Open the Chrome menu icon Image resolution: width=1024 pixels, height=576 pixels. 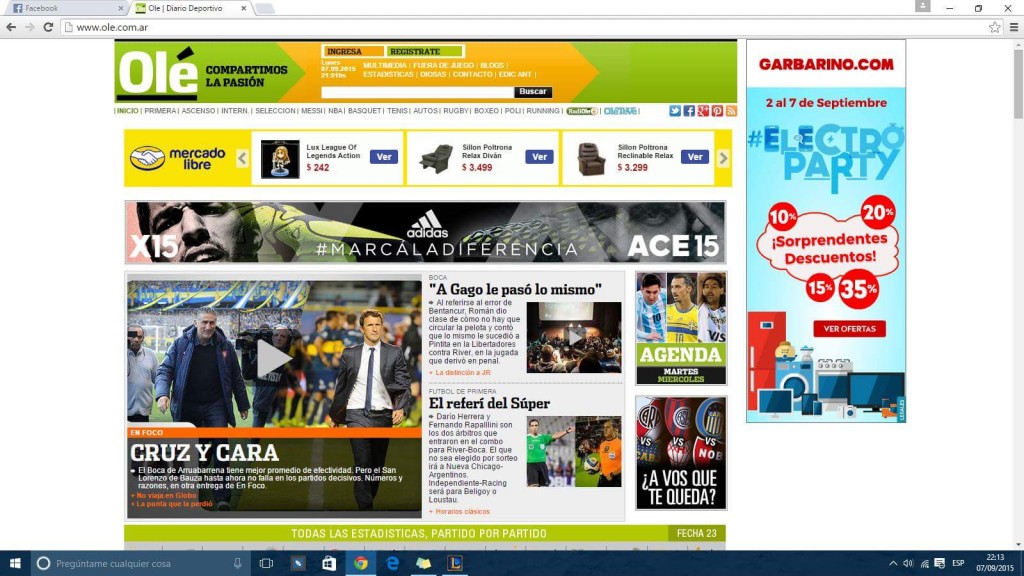(1014, 27)
